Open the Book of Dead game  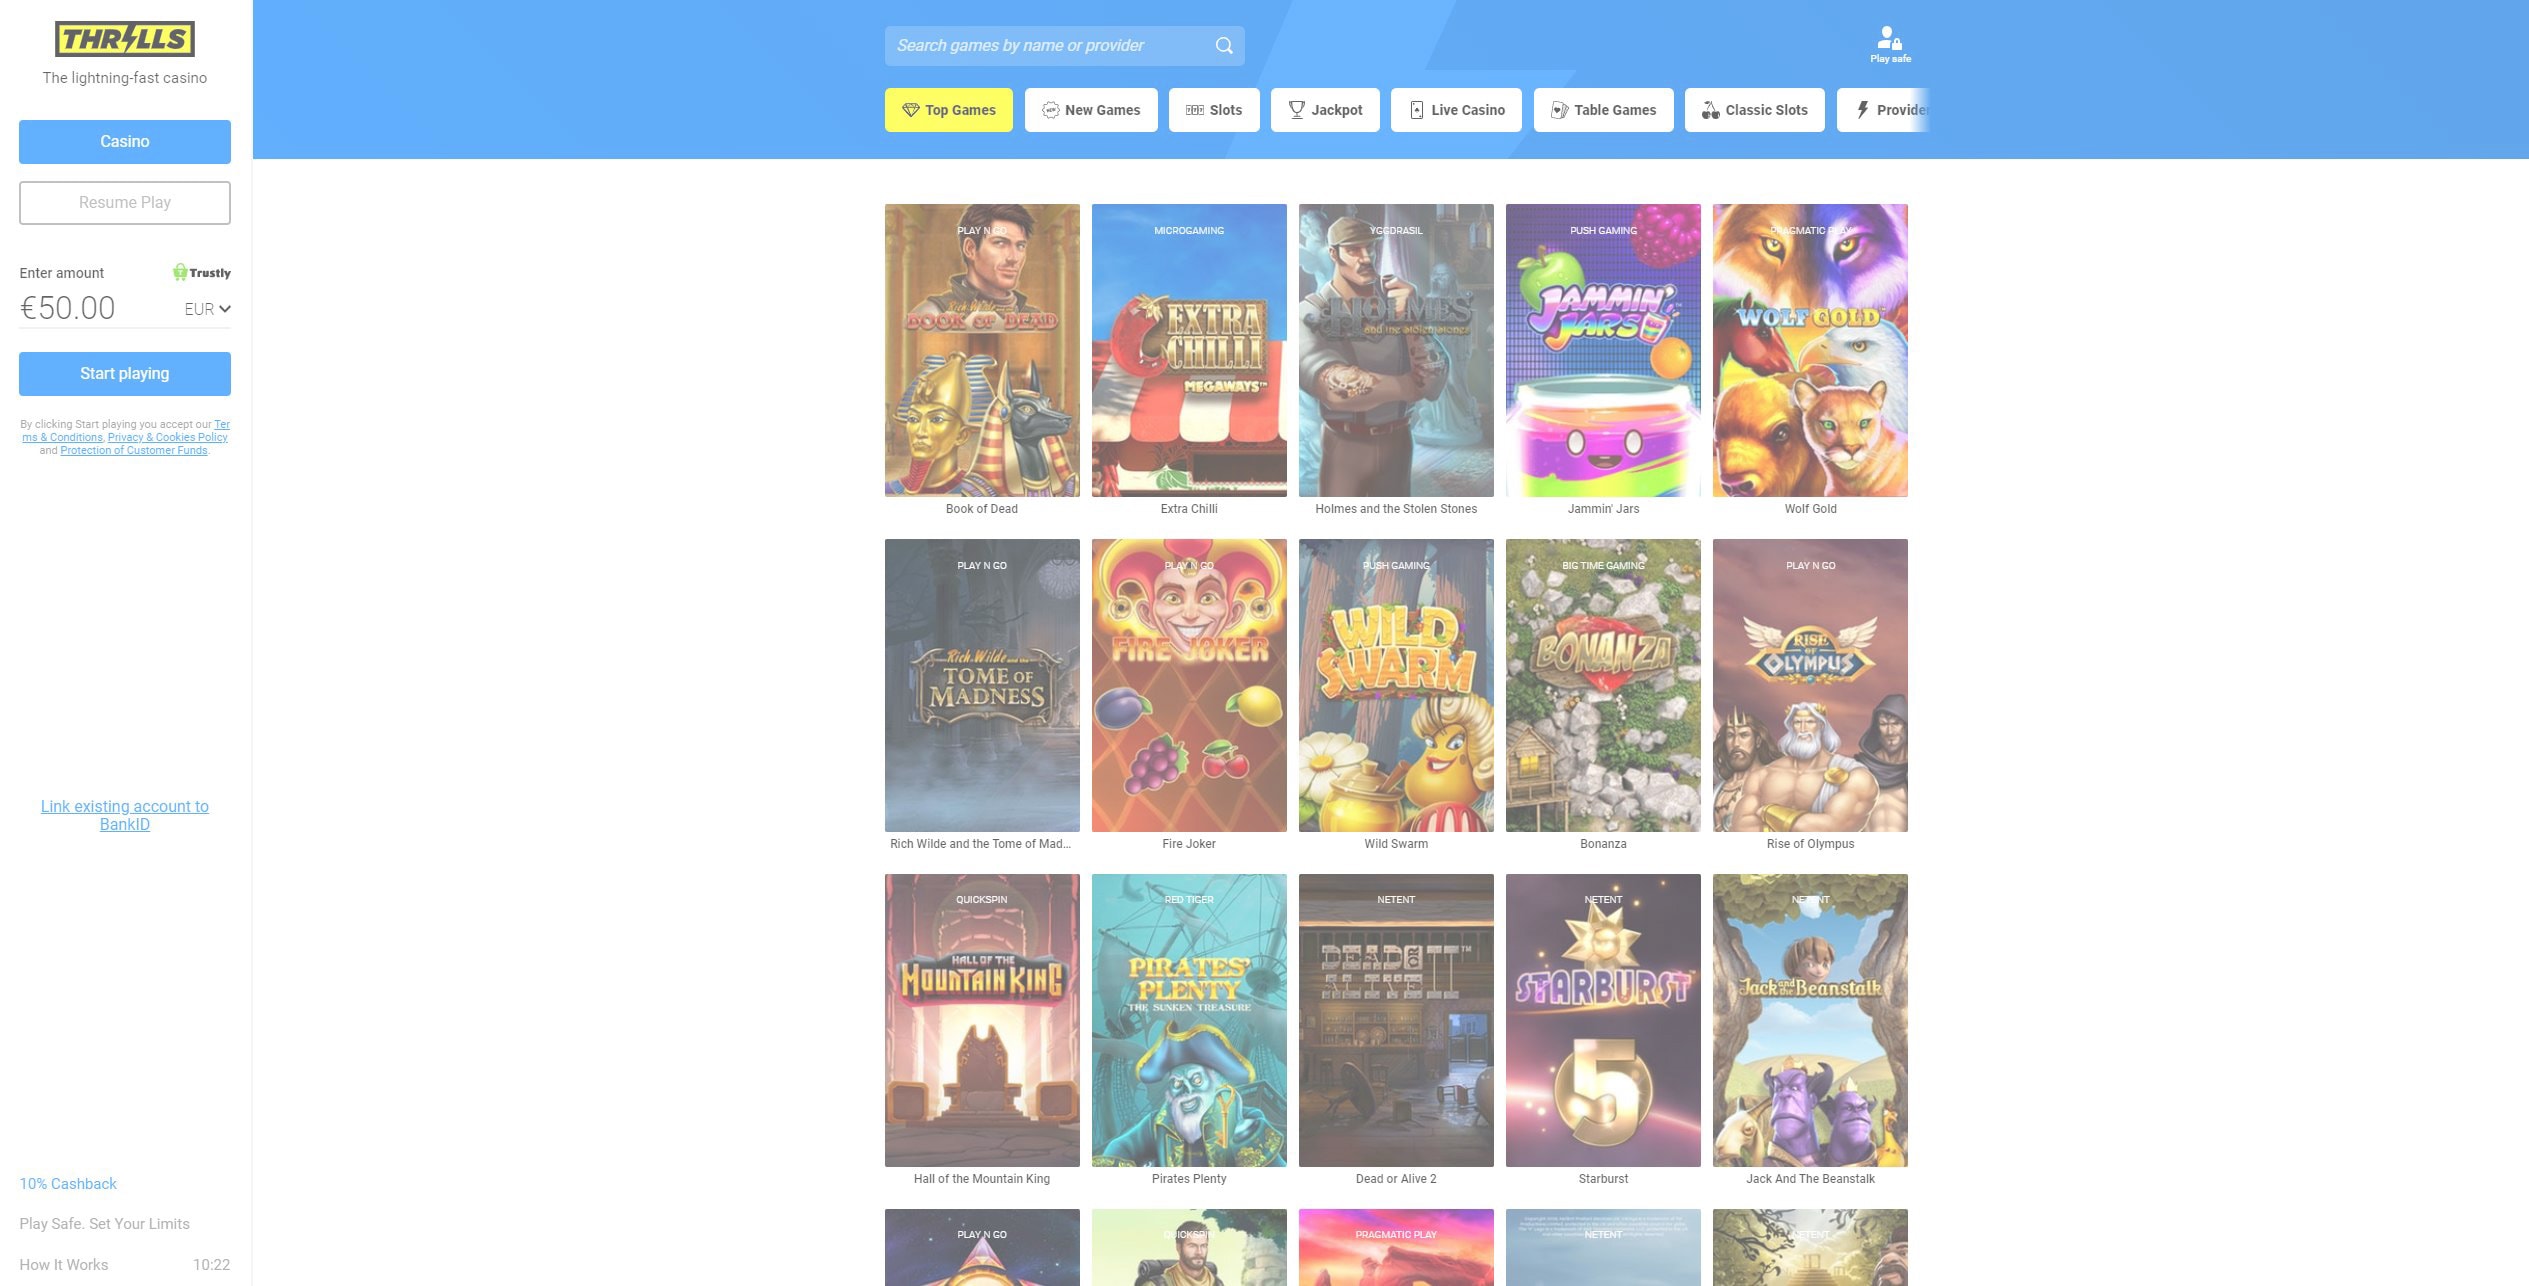[982, 350]
